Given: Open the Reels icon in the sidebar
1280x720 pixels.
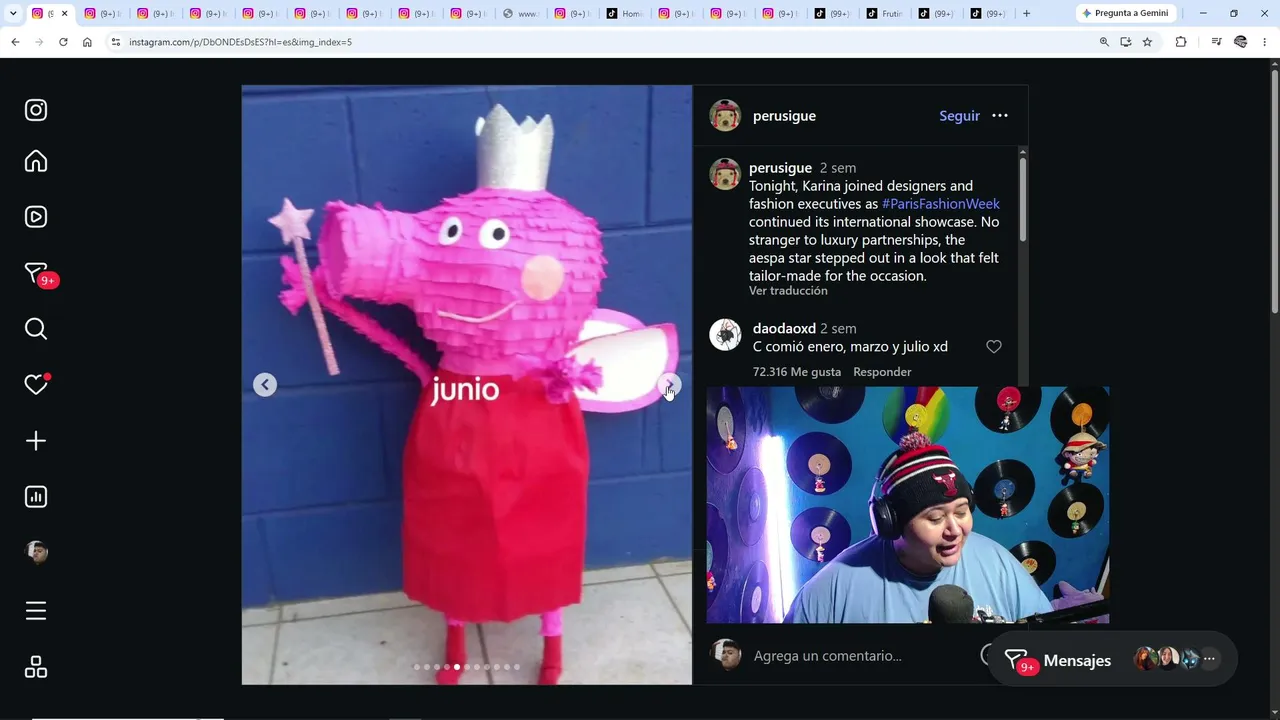Looking at the screenshot, I should click(36, 217).
